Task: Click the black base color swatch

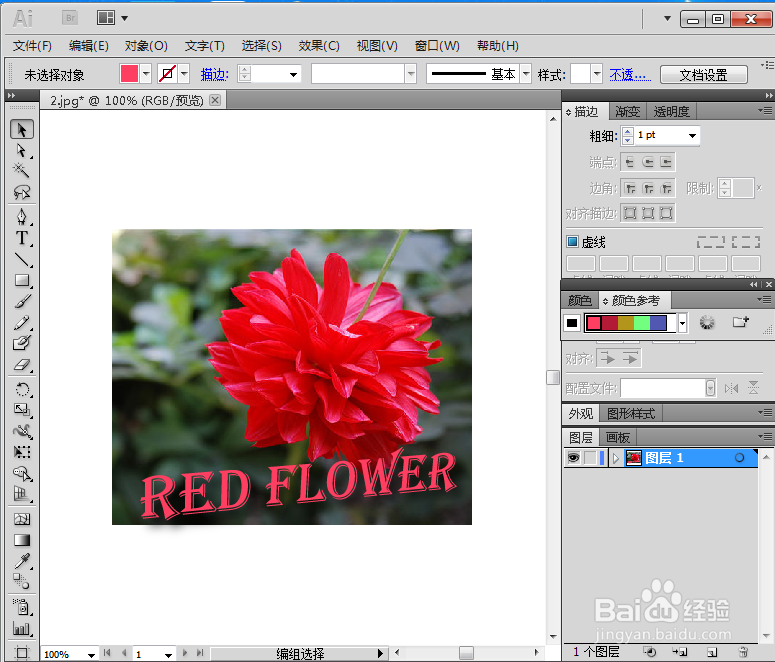Action: 572,323
